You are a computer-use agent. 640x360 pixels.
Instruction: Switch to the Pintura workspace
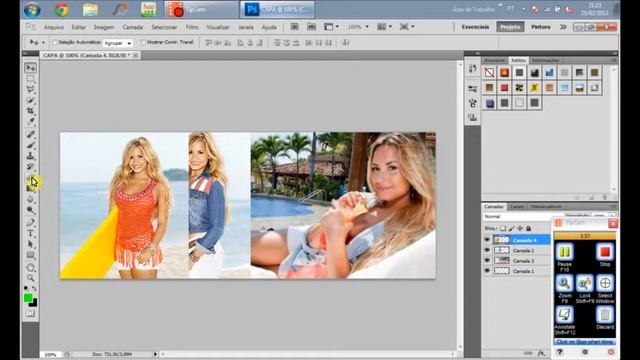(x=540, y=27)
